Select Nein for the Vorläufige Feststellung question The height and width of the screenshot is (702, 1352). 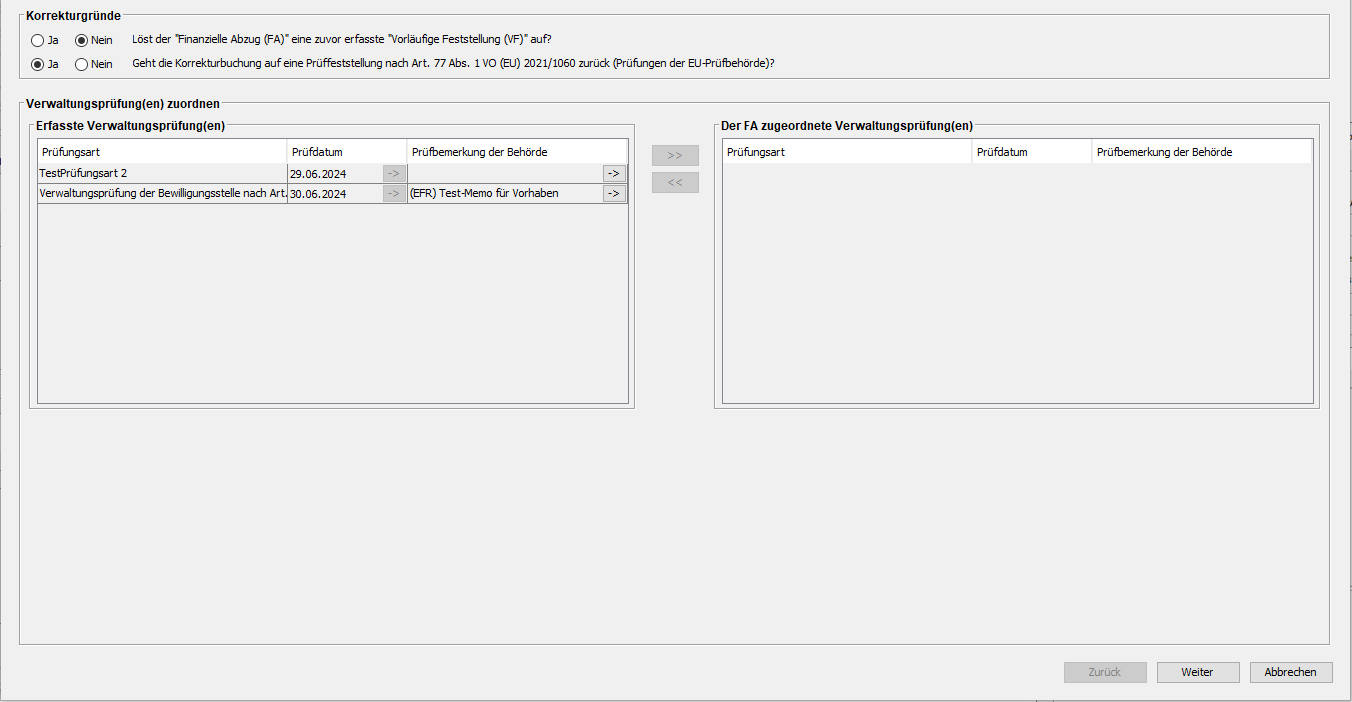pos(82,41)
